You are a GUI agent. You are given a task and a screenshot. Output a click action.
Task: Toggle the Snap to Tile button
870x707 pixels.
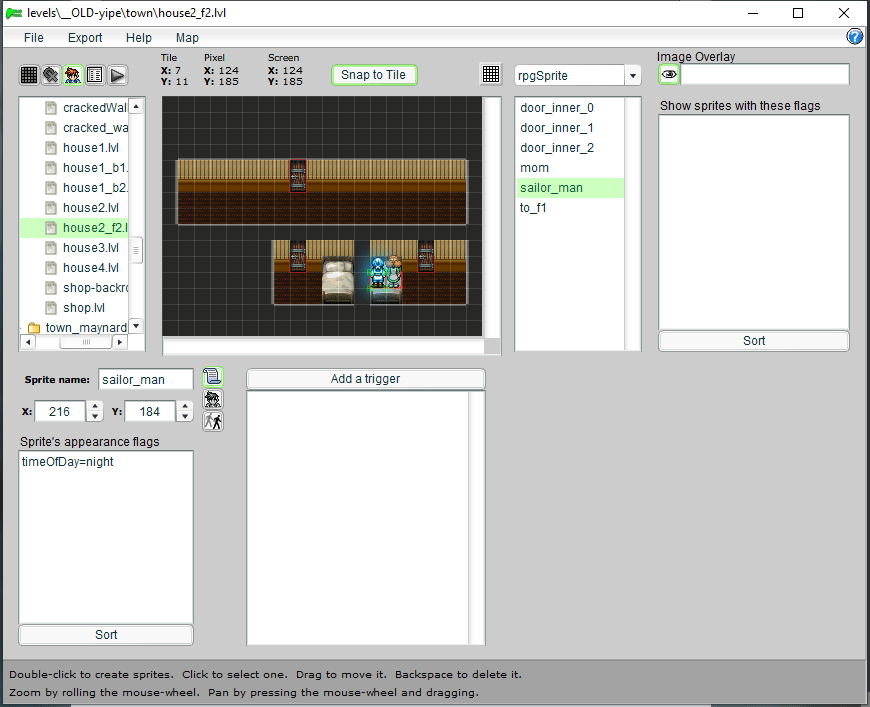tap(373, 75)
